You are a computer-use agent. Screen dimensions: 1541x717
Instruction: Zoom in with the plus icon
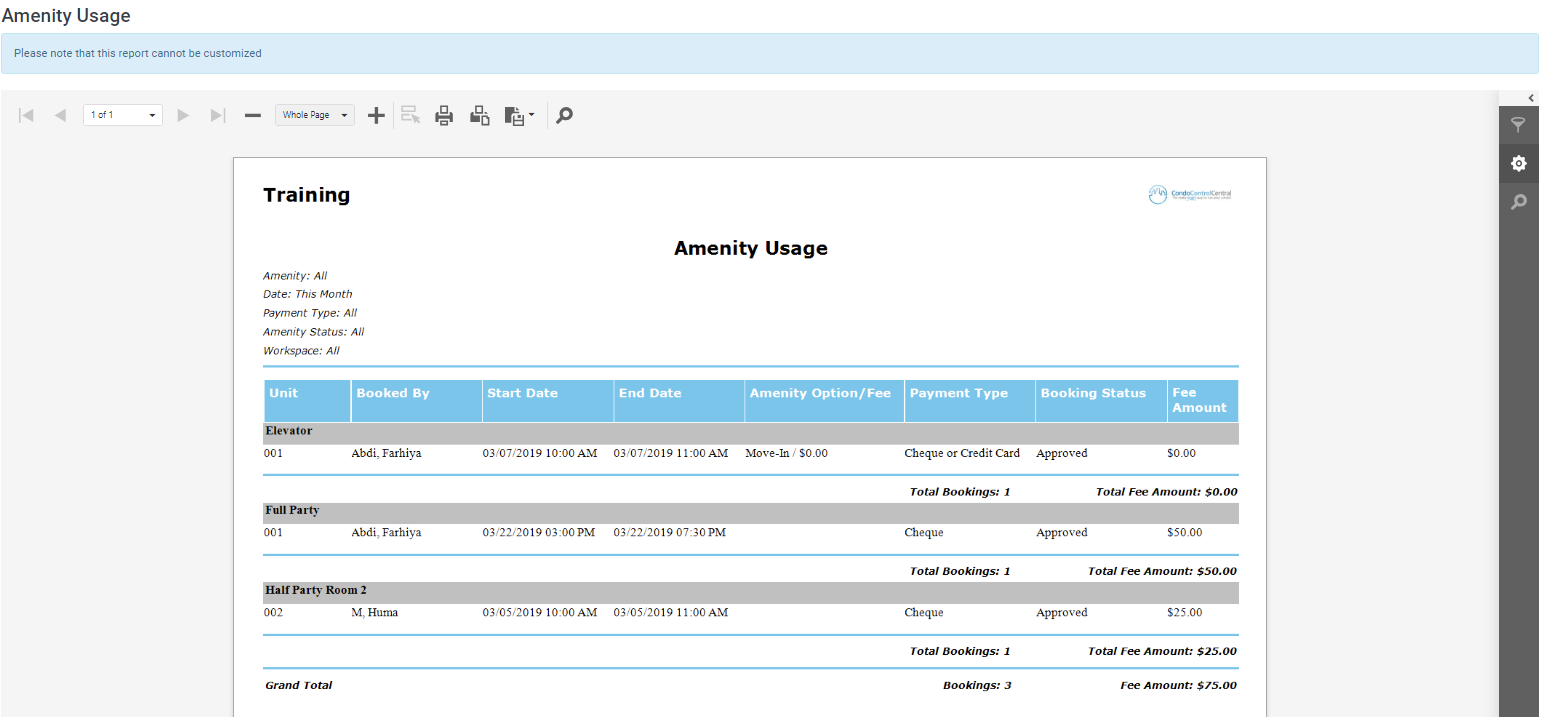[x=376, y=116]
